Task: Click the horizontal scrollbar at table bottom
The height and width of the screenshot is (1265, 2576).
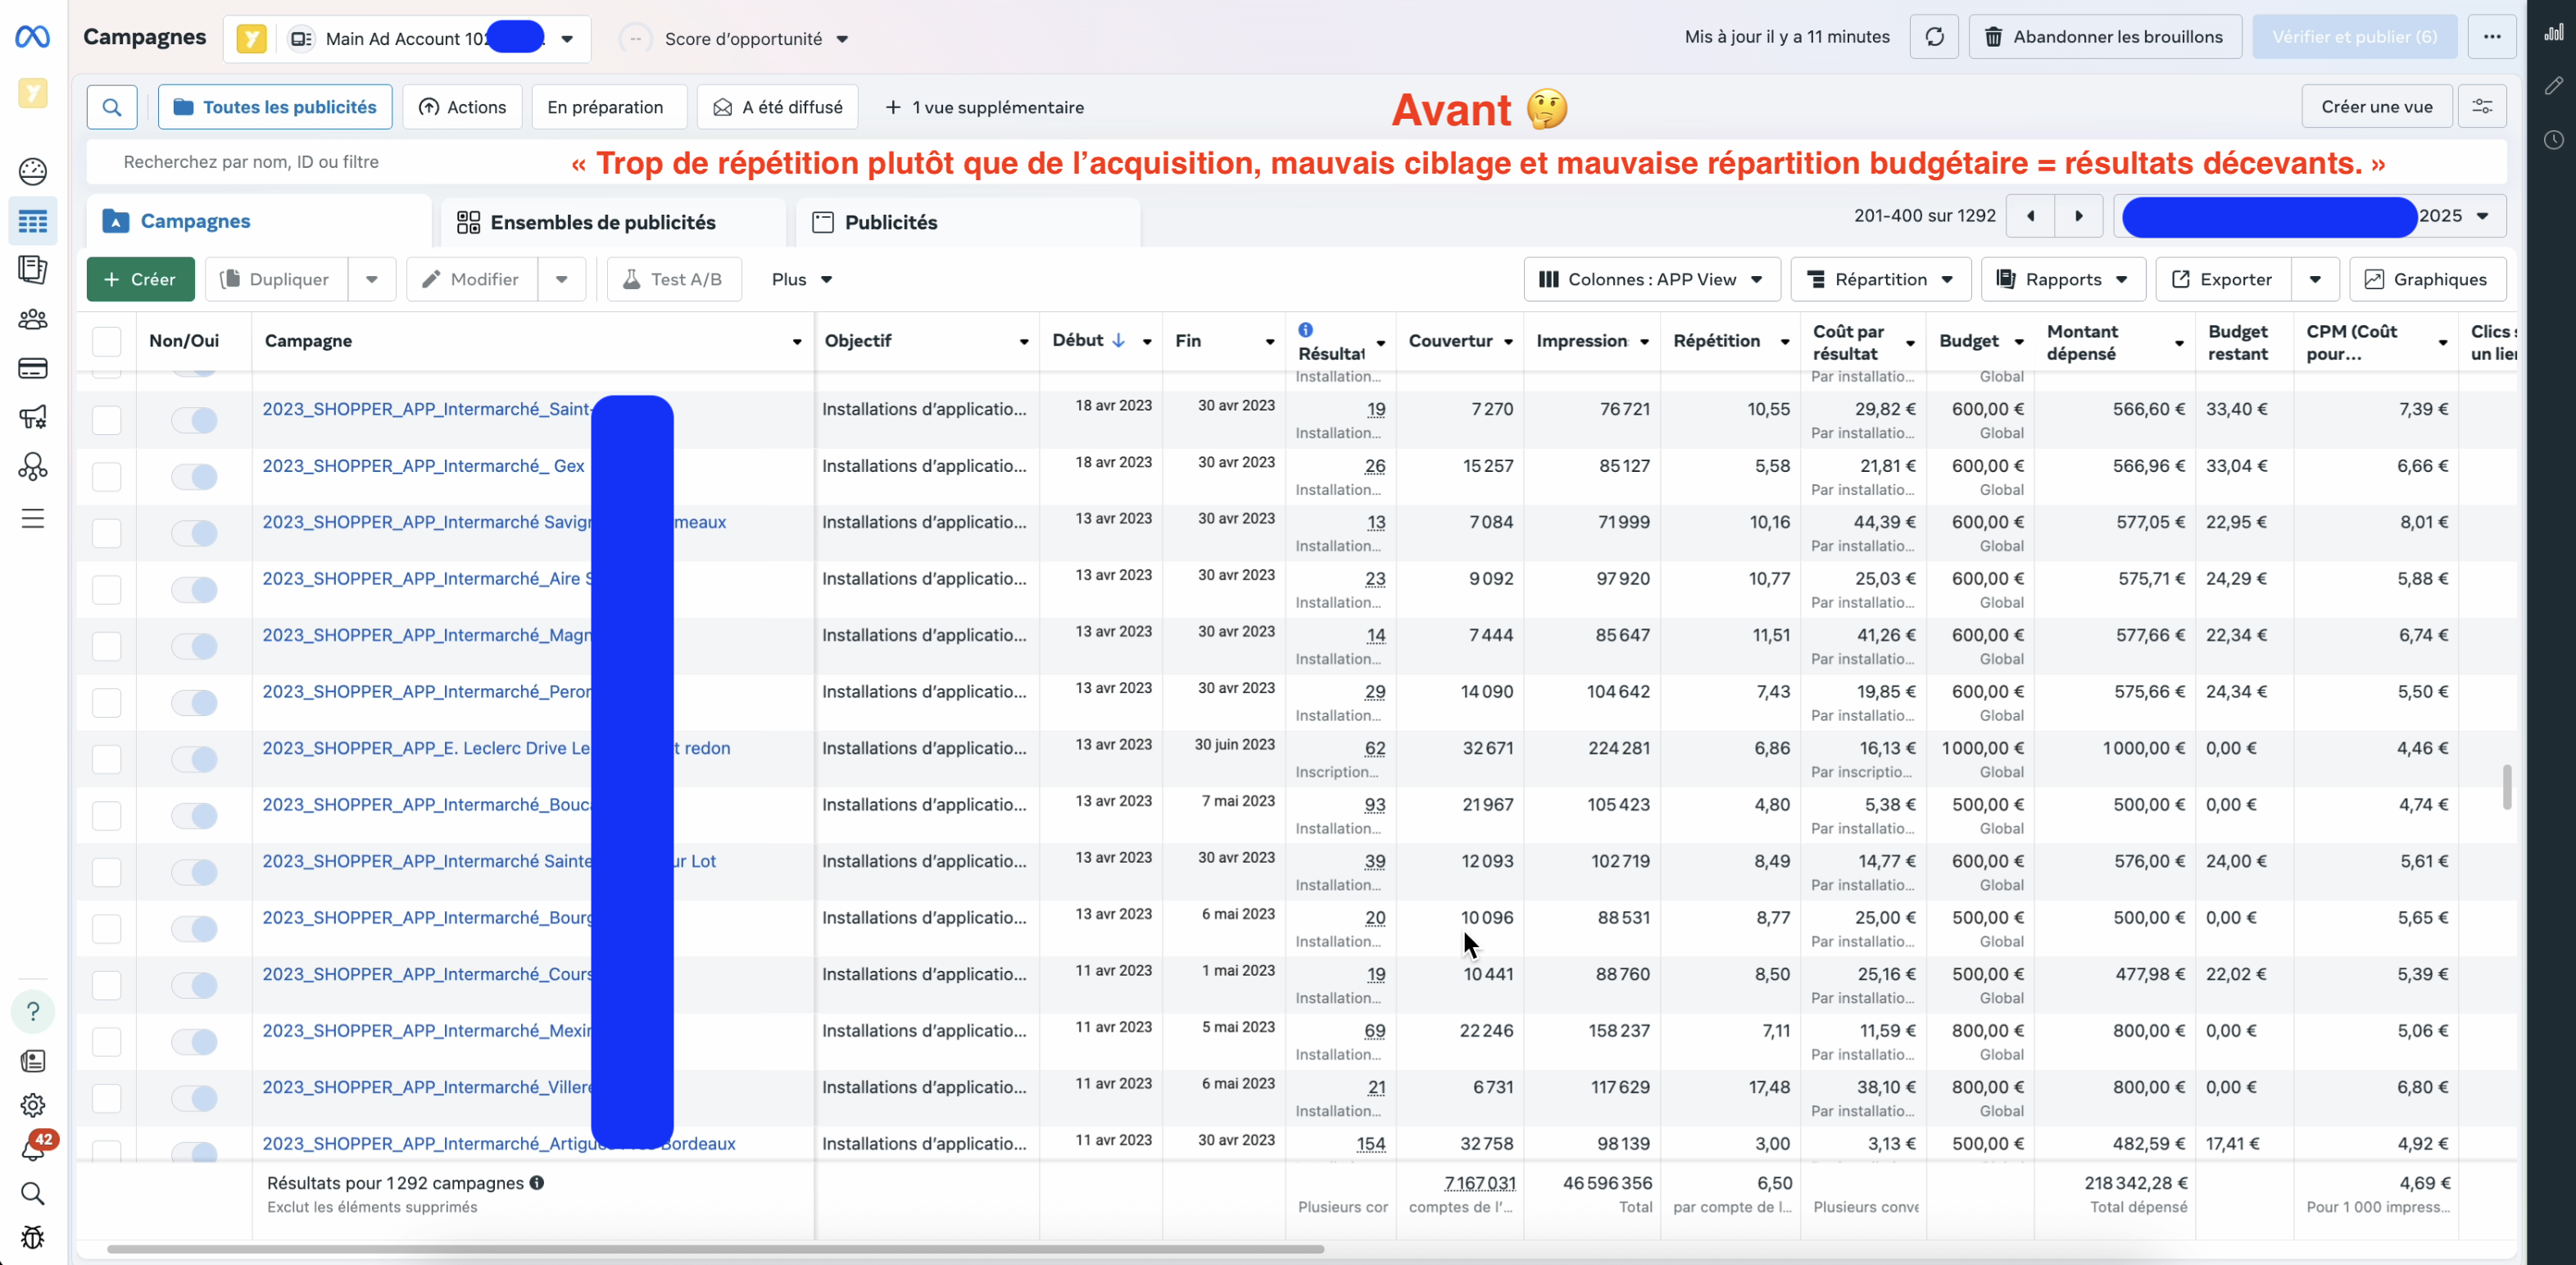Action: pyautogui.click(x=715, y=1249)
